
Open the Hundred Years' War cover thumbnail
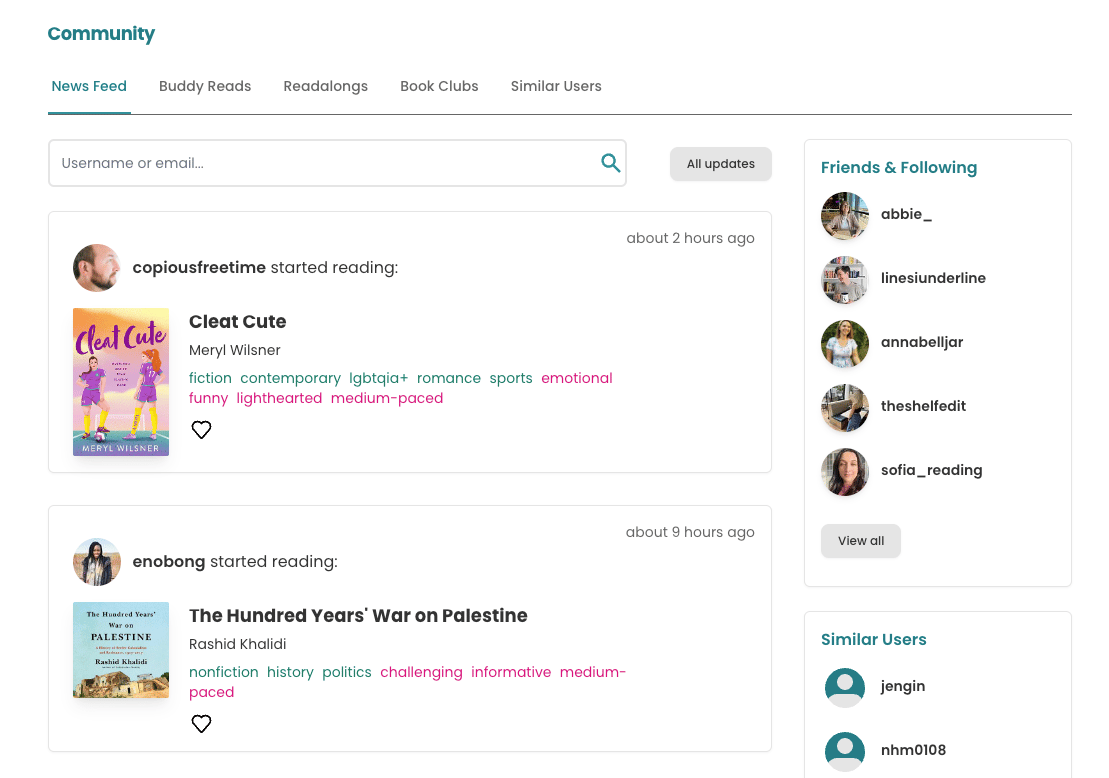121,650
